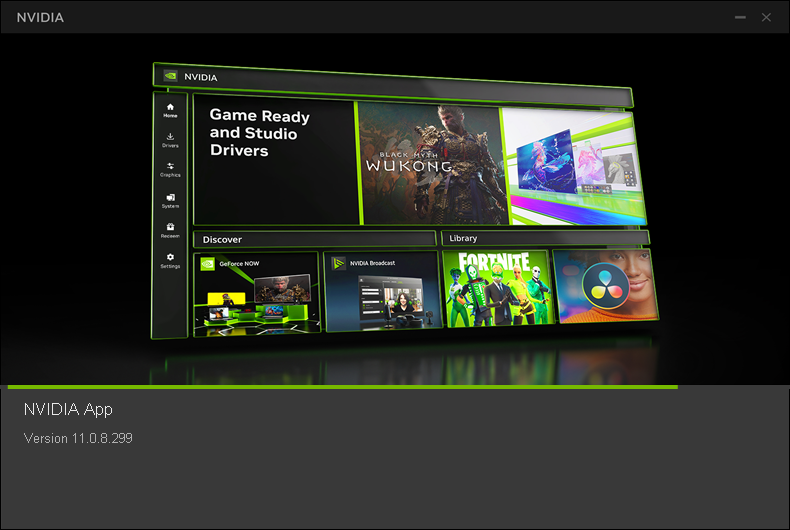Close the NVIDIA installer window
The width and height of the screenshot is (790, 530).
tap(766, 17)
